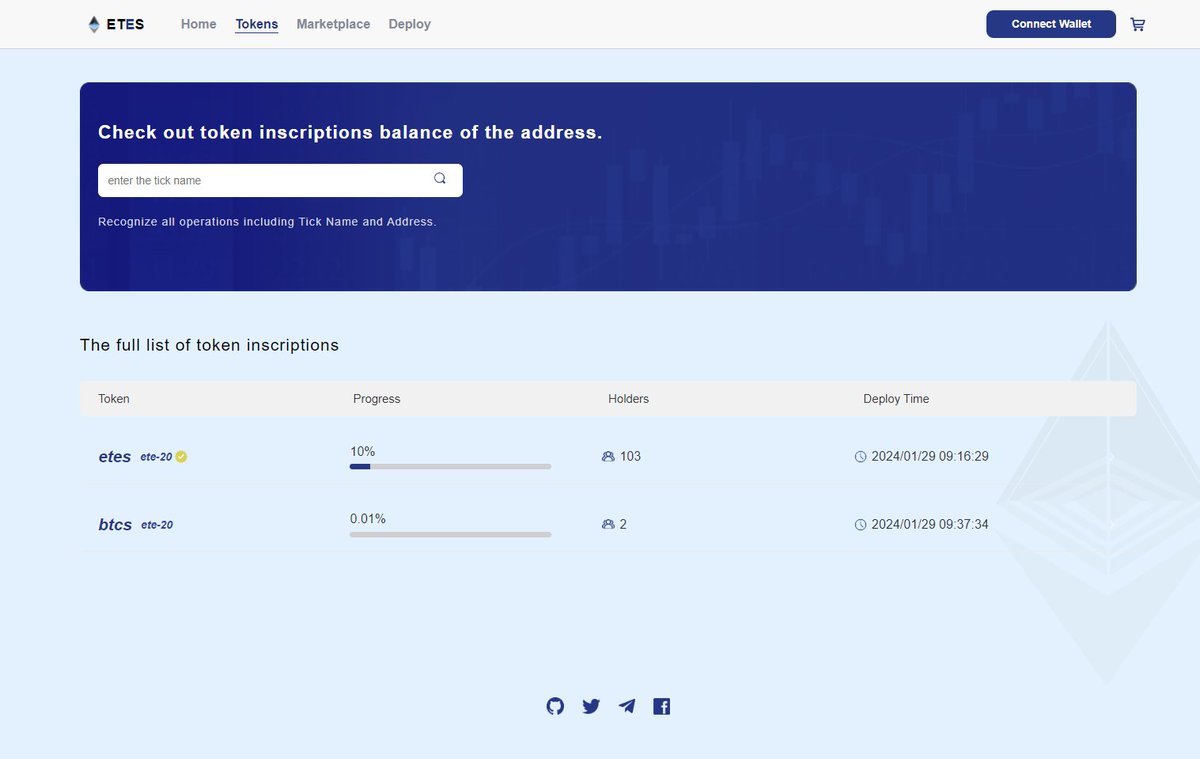
Task: Click the verified badge next to etes
Action: 181,456
